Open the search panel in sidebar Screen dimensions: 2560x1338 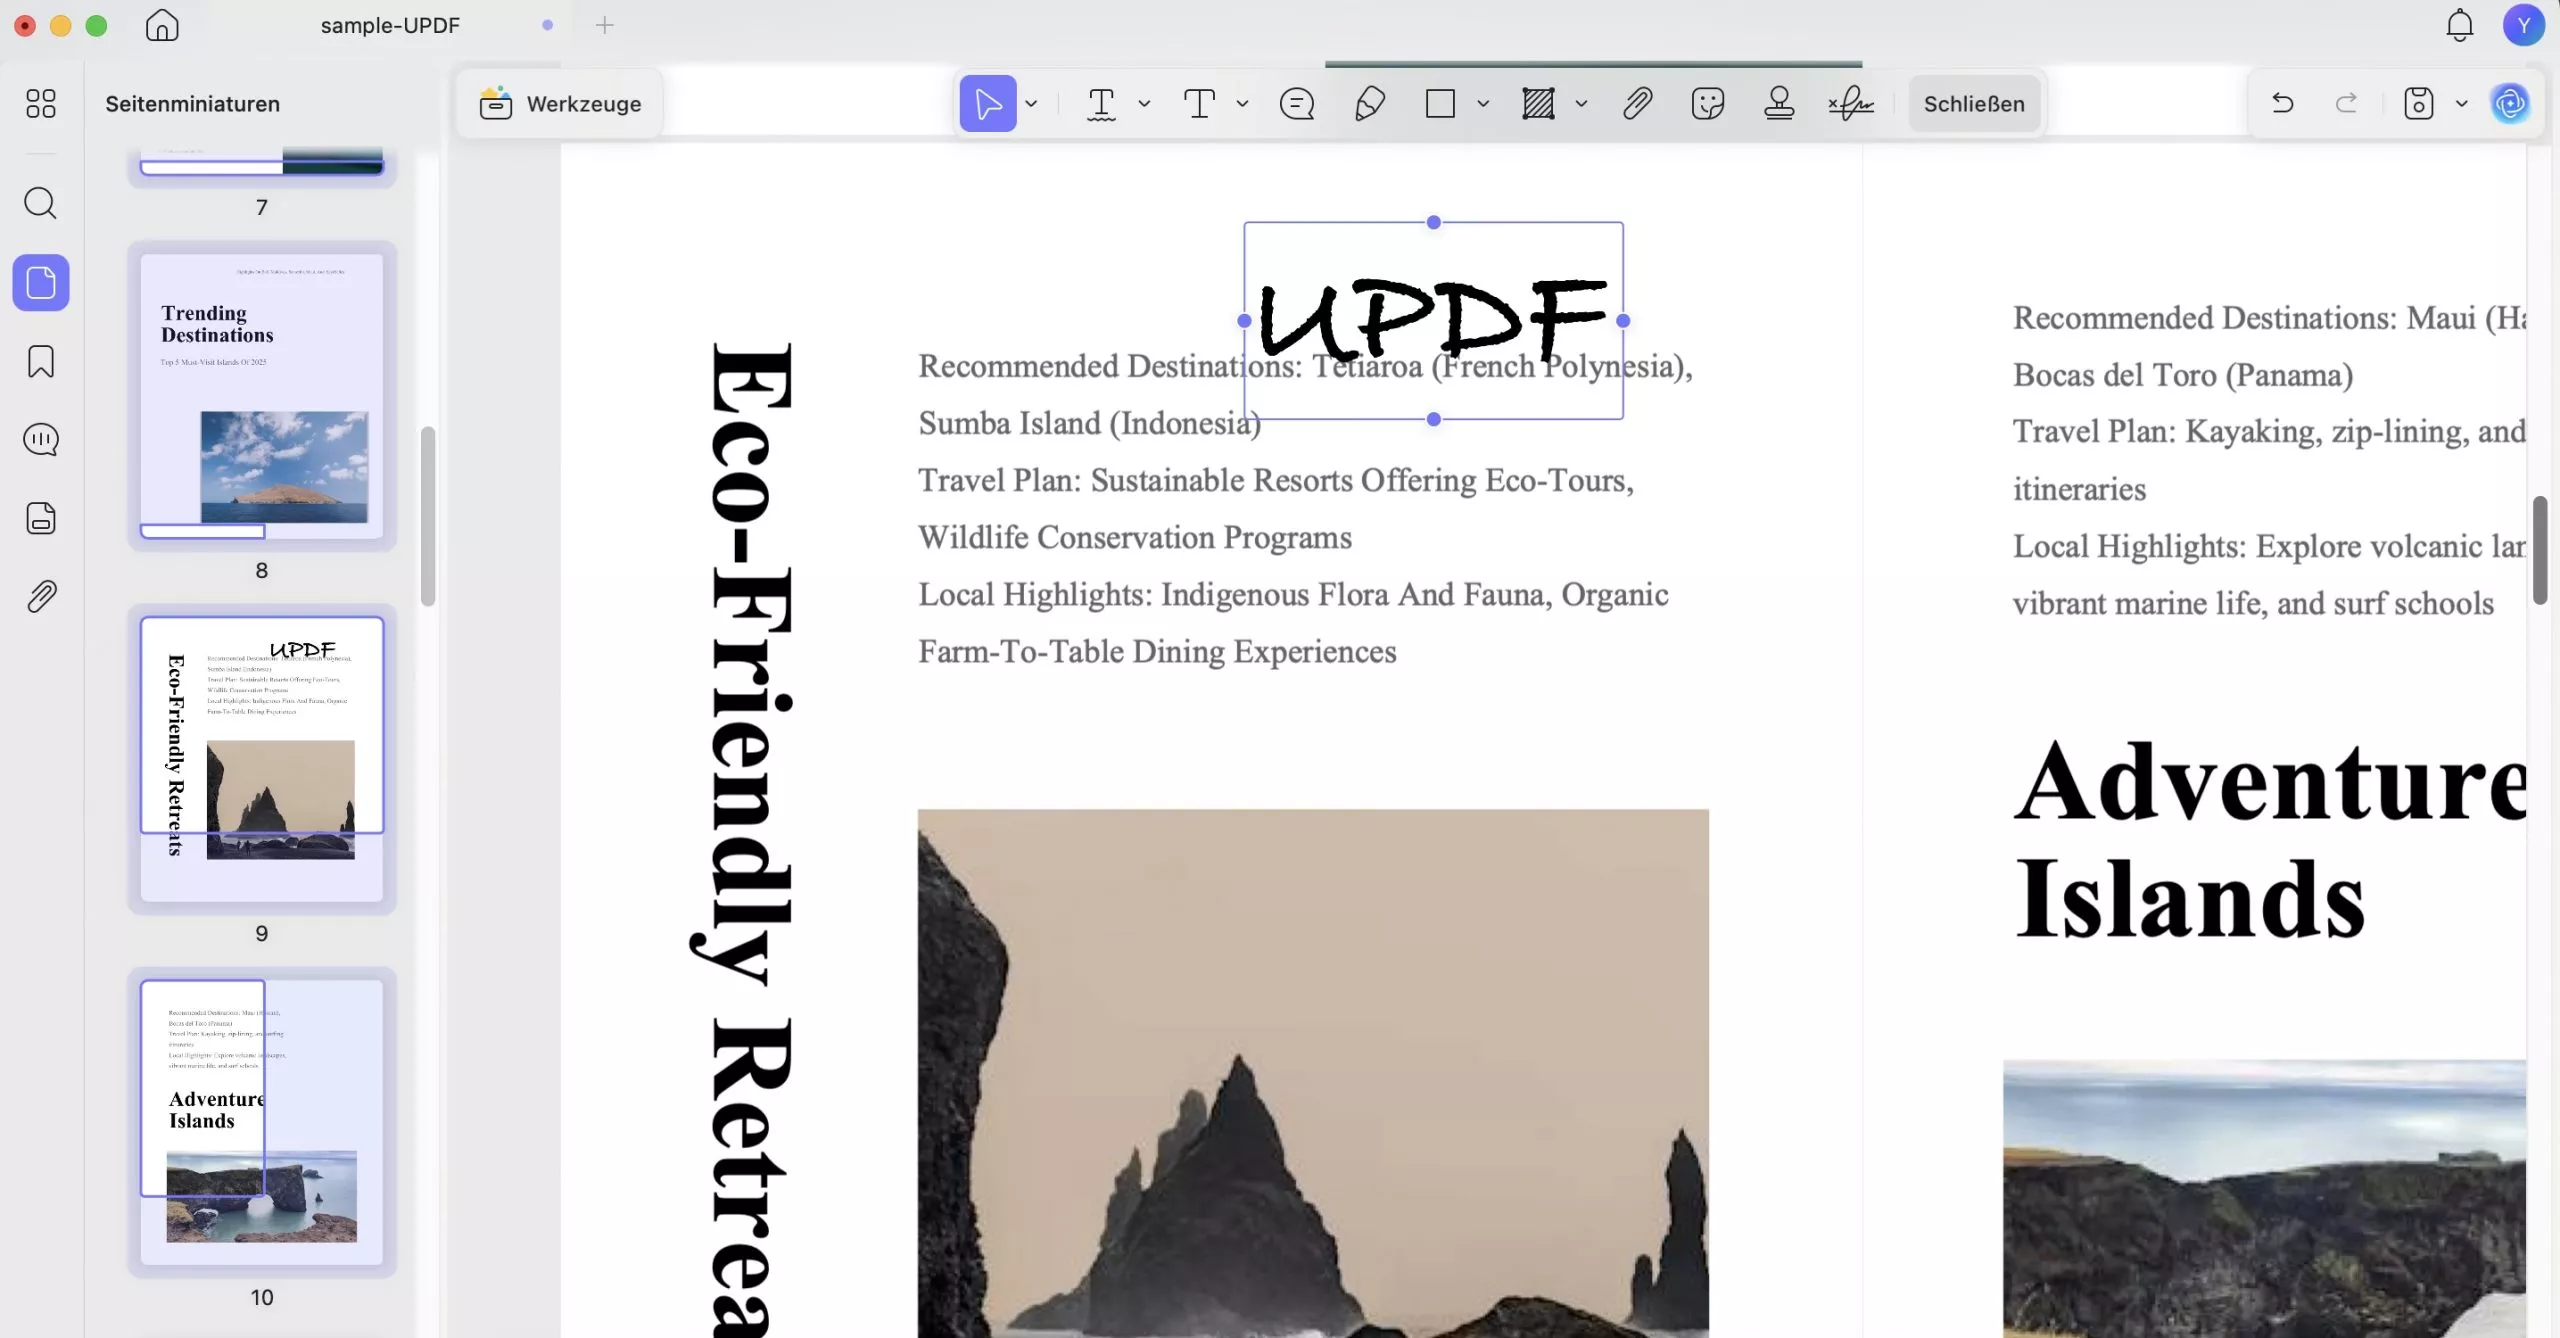click(41, 204)
